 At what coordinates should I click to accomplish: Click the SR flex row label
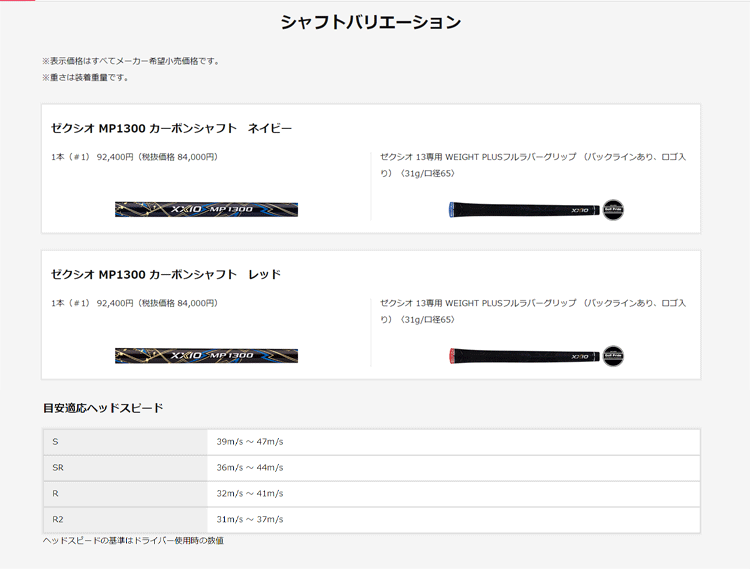coord(58,468)
